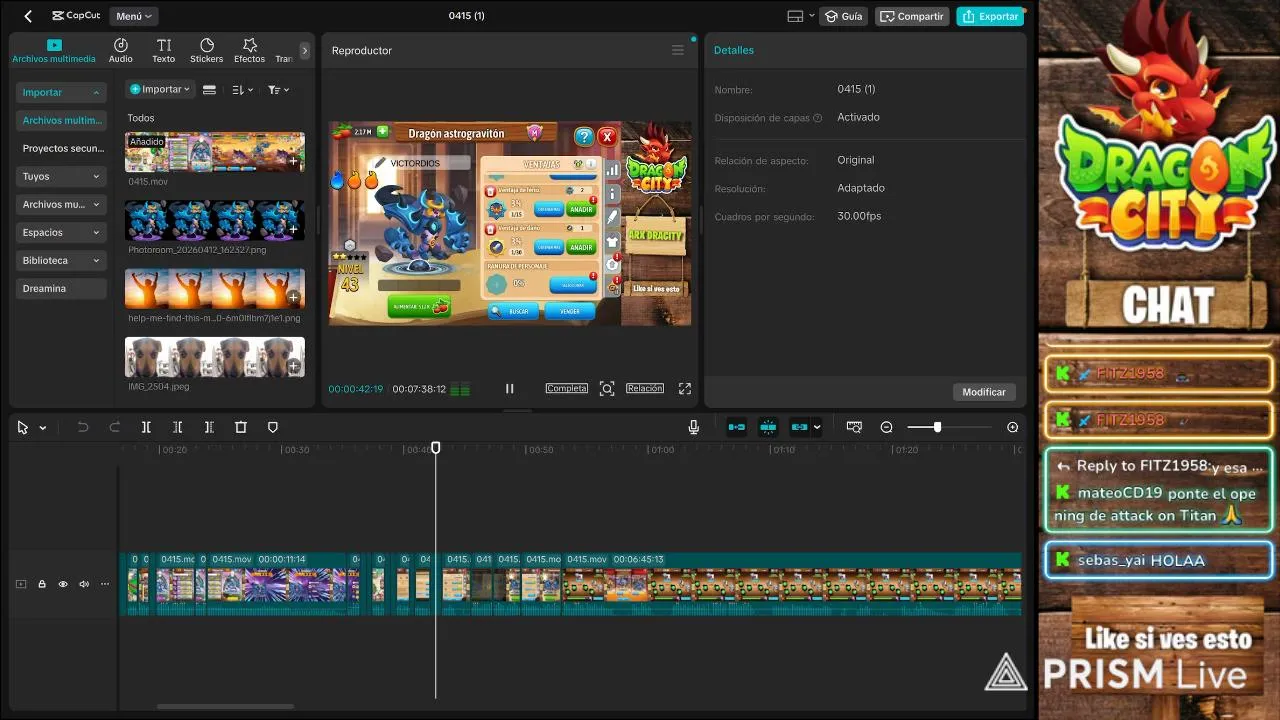Click the Relación aspect button
Image resolution: width=1280 pixels, height=720 pixels.
[x=645, y=388]
